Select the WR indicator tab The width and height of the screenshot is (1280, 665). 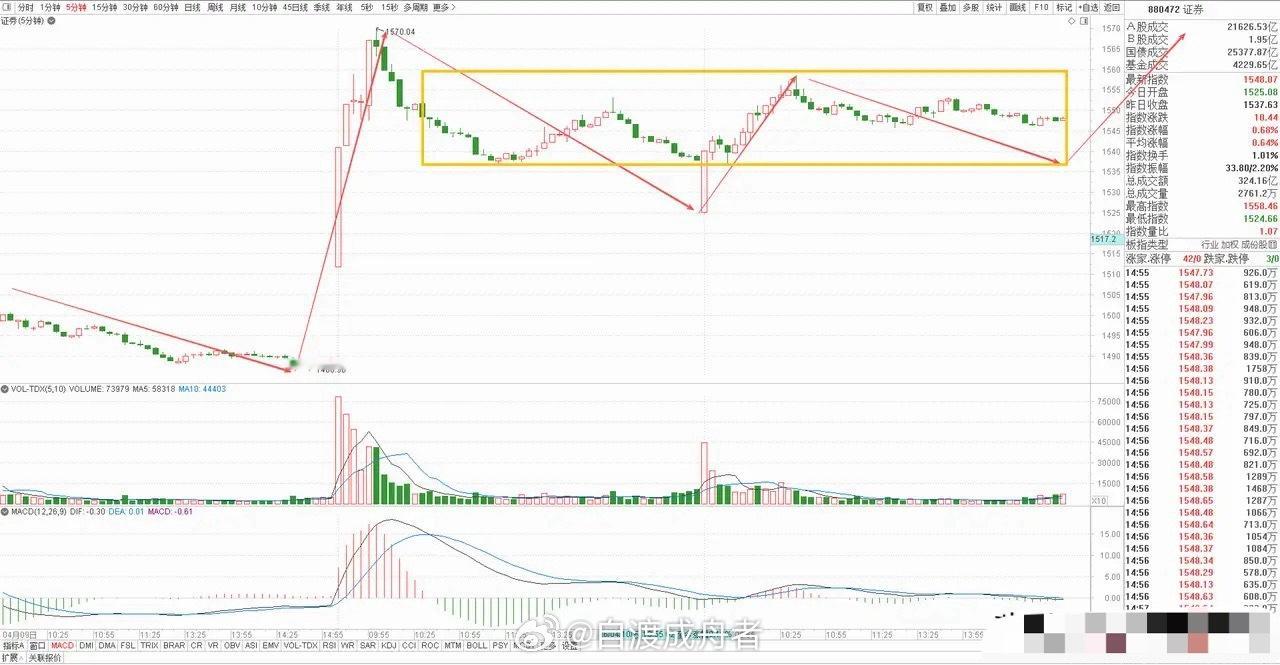pyautogui.click(x=348, y=646)
